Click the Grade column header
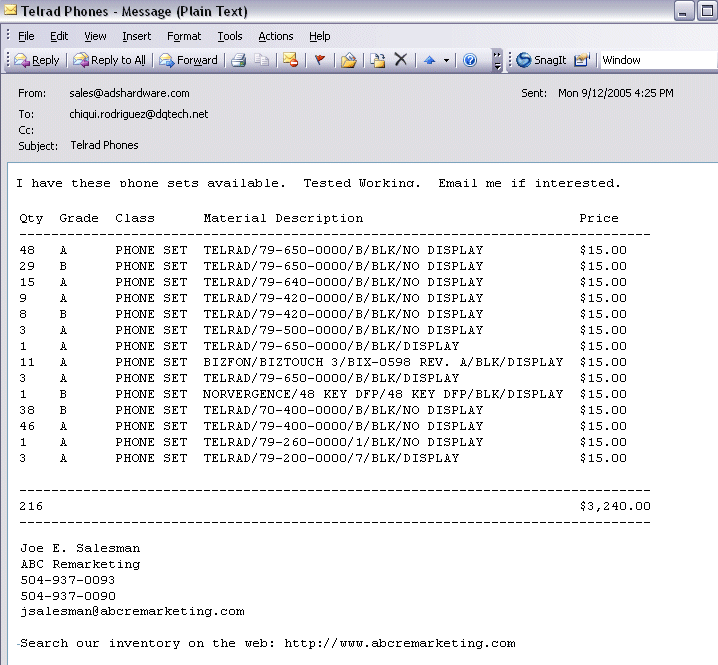Screen dimensions: 718x665 click(79, 218)
